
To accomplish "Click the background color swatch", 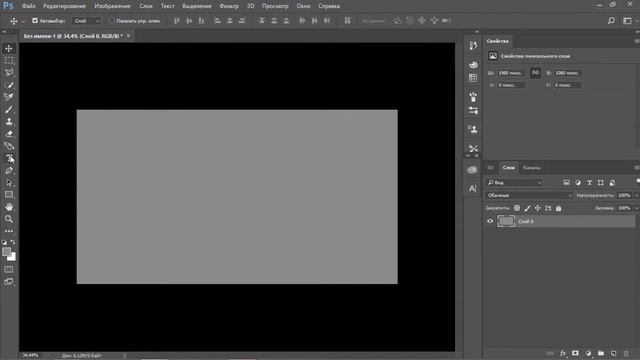I will click(x=12, y=258).
